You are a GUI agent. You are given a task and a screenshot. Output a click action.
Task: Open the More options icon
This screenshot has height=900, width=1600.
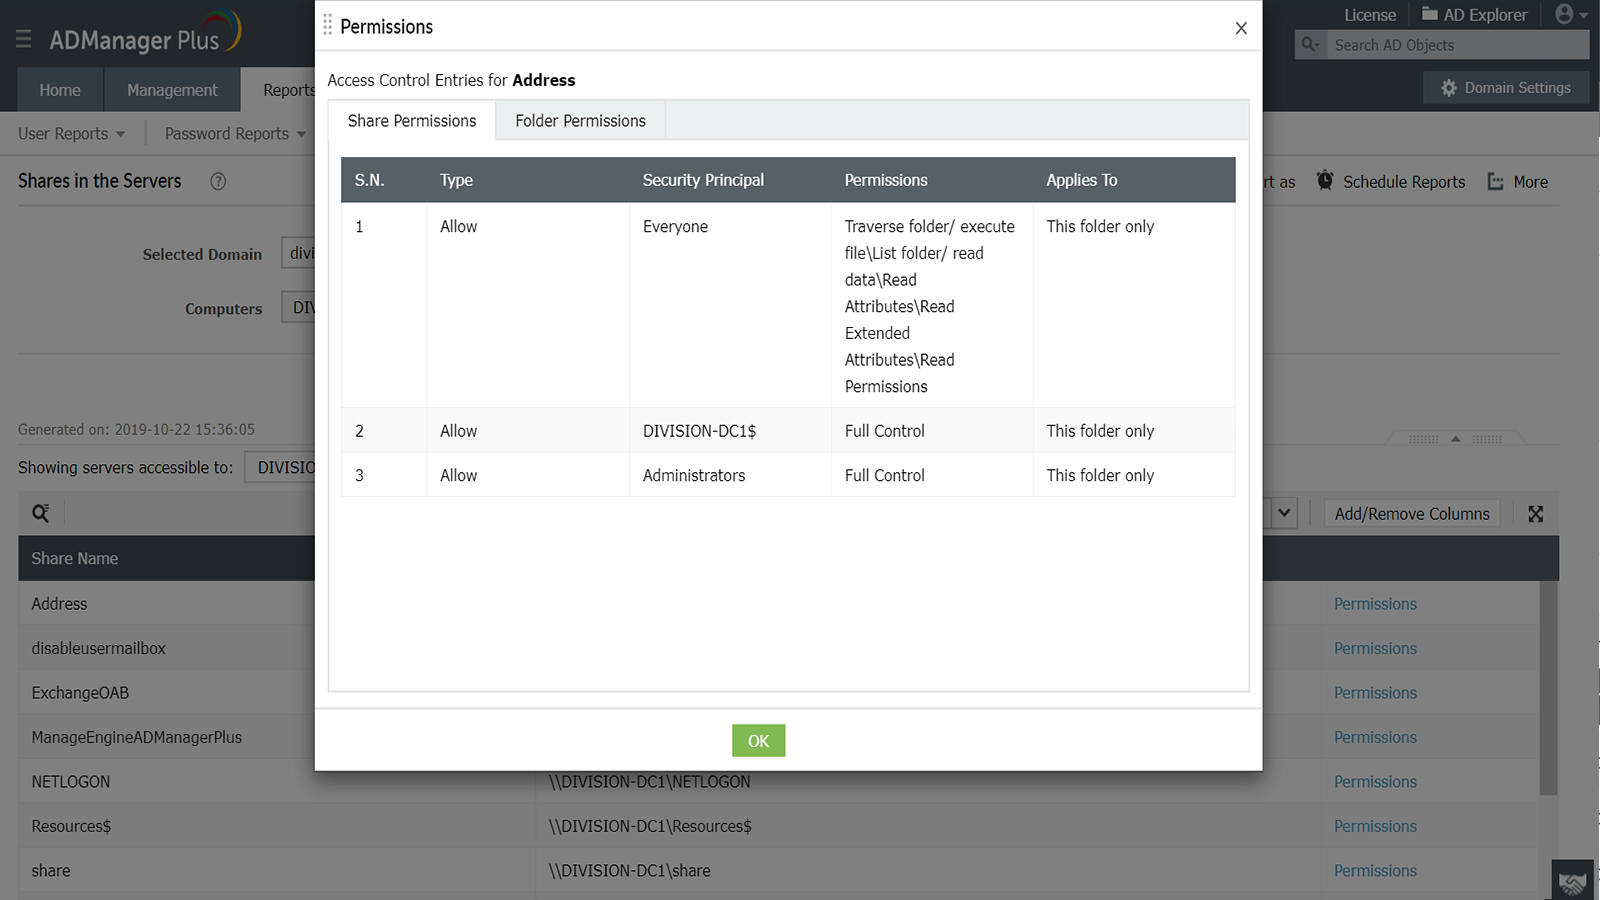[1496, 181]
